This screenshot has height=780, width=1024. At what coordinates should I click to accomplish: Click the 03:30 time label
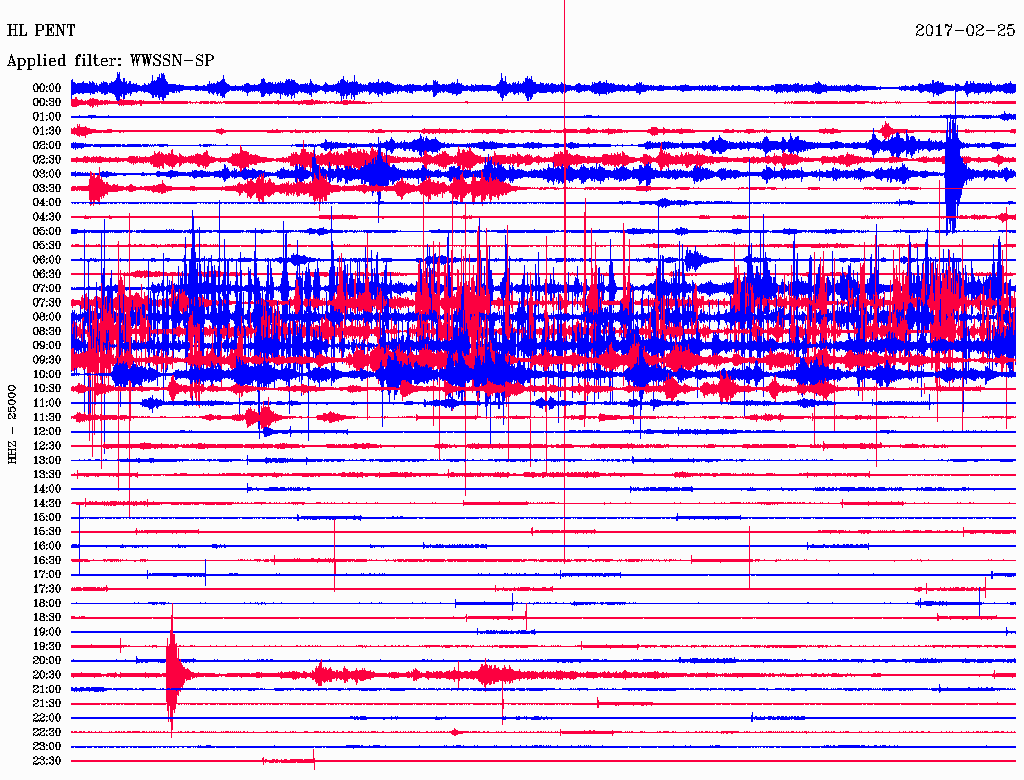tap(47, 188)
